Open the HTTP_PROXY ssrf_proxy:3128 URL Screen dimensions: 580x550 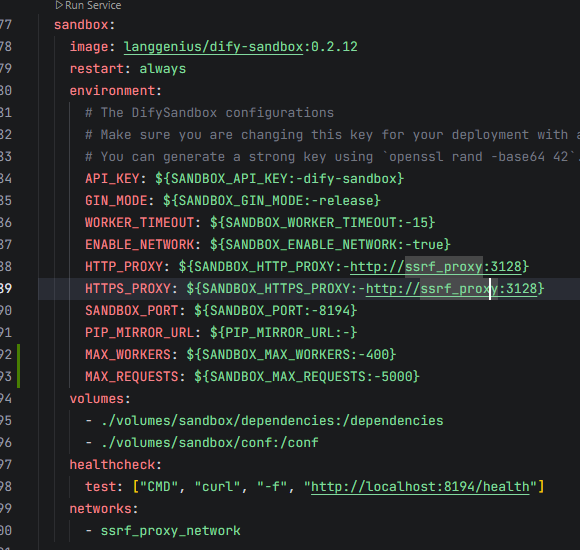[435, 266]
